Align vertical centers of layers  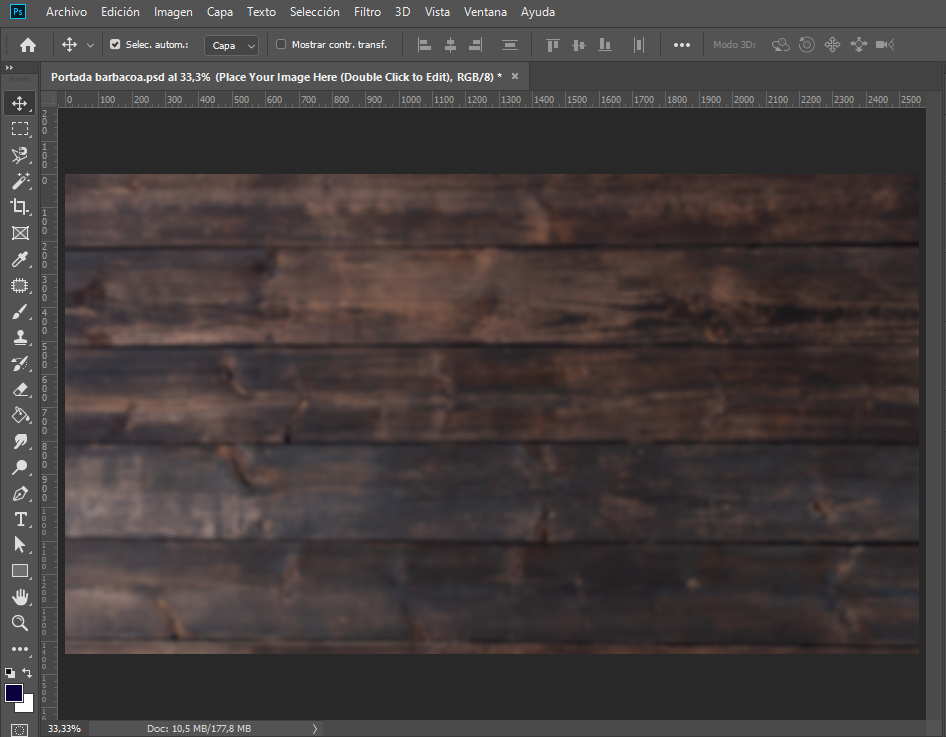coord(579,45)
